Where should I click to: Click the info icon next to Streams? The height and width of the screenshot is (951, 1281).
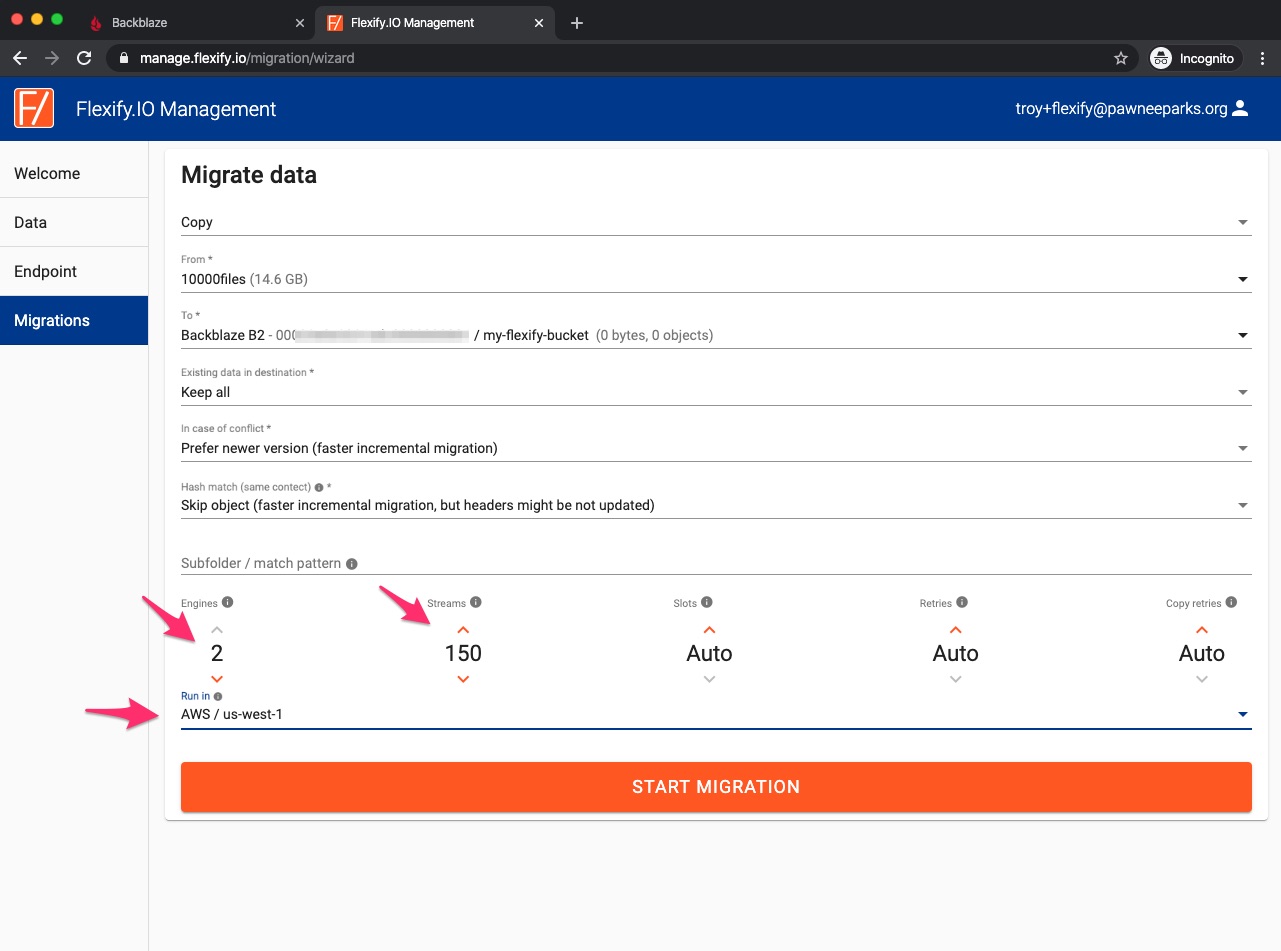[476, 602]
